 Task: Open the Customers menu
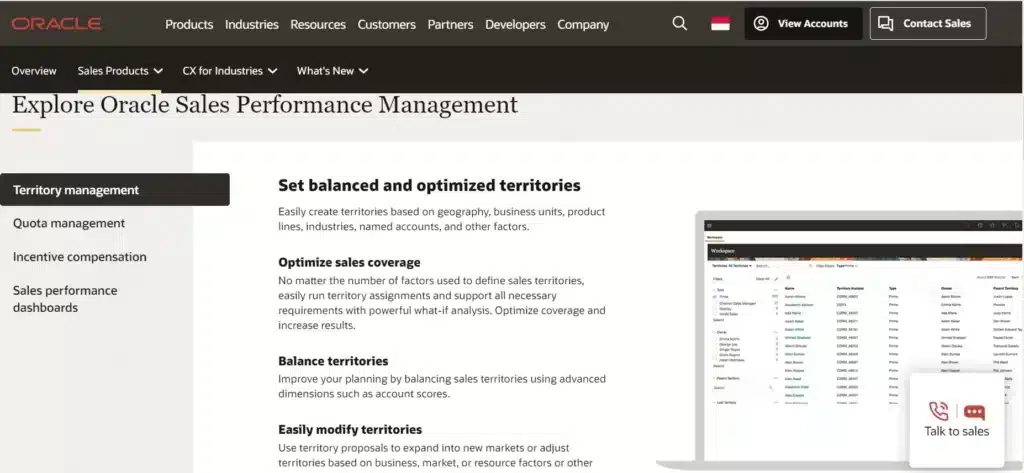(387, 24)
